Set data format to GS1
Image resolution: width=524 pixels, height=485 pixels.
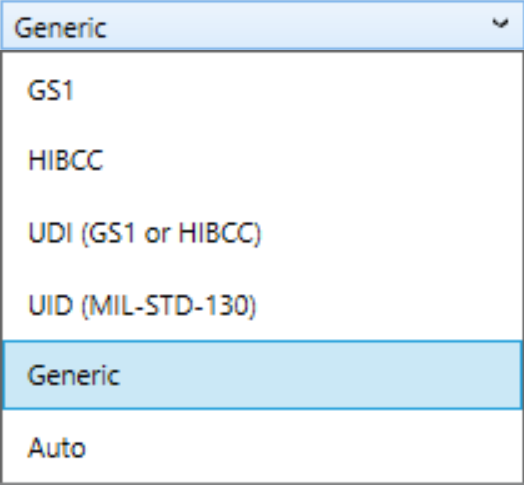click(262, 90)
